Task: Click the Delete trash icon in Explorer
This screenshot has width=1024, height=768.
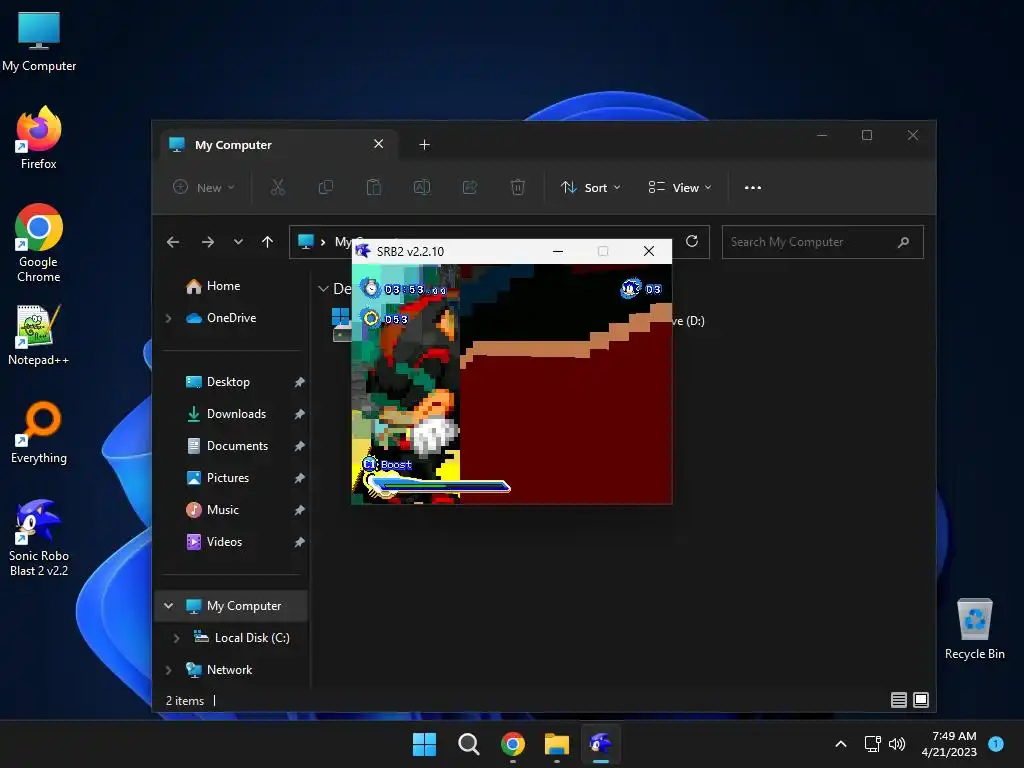Action: [517, 187]
